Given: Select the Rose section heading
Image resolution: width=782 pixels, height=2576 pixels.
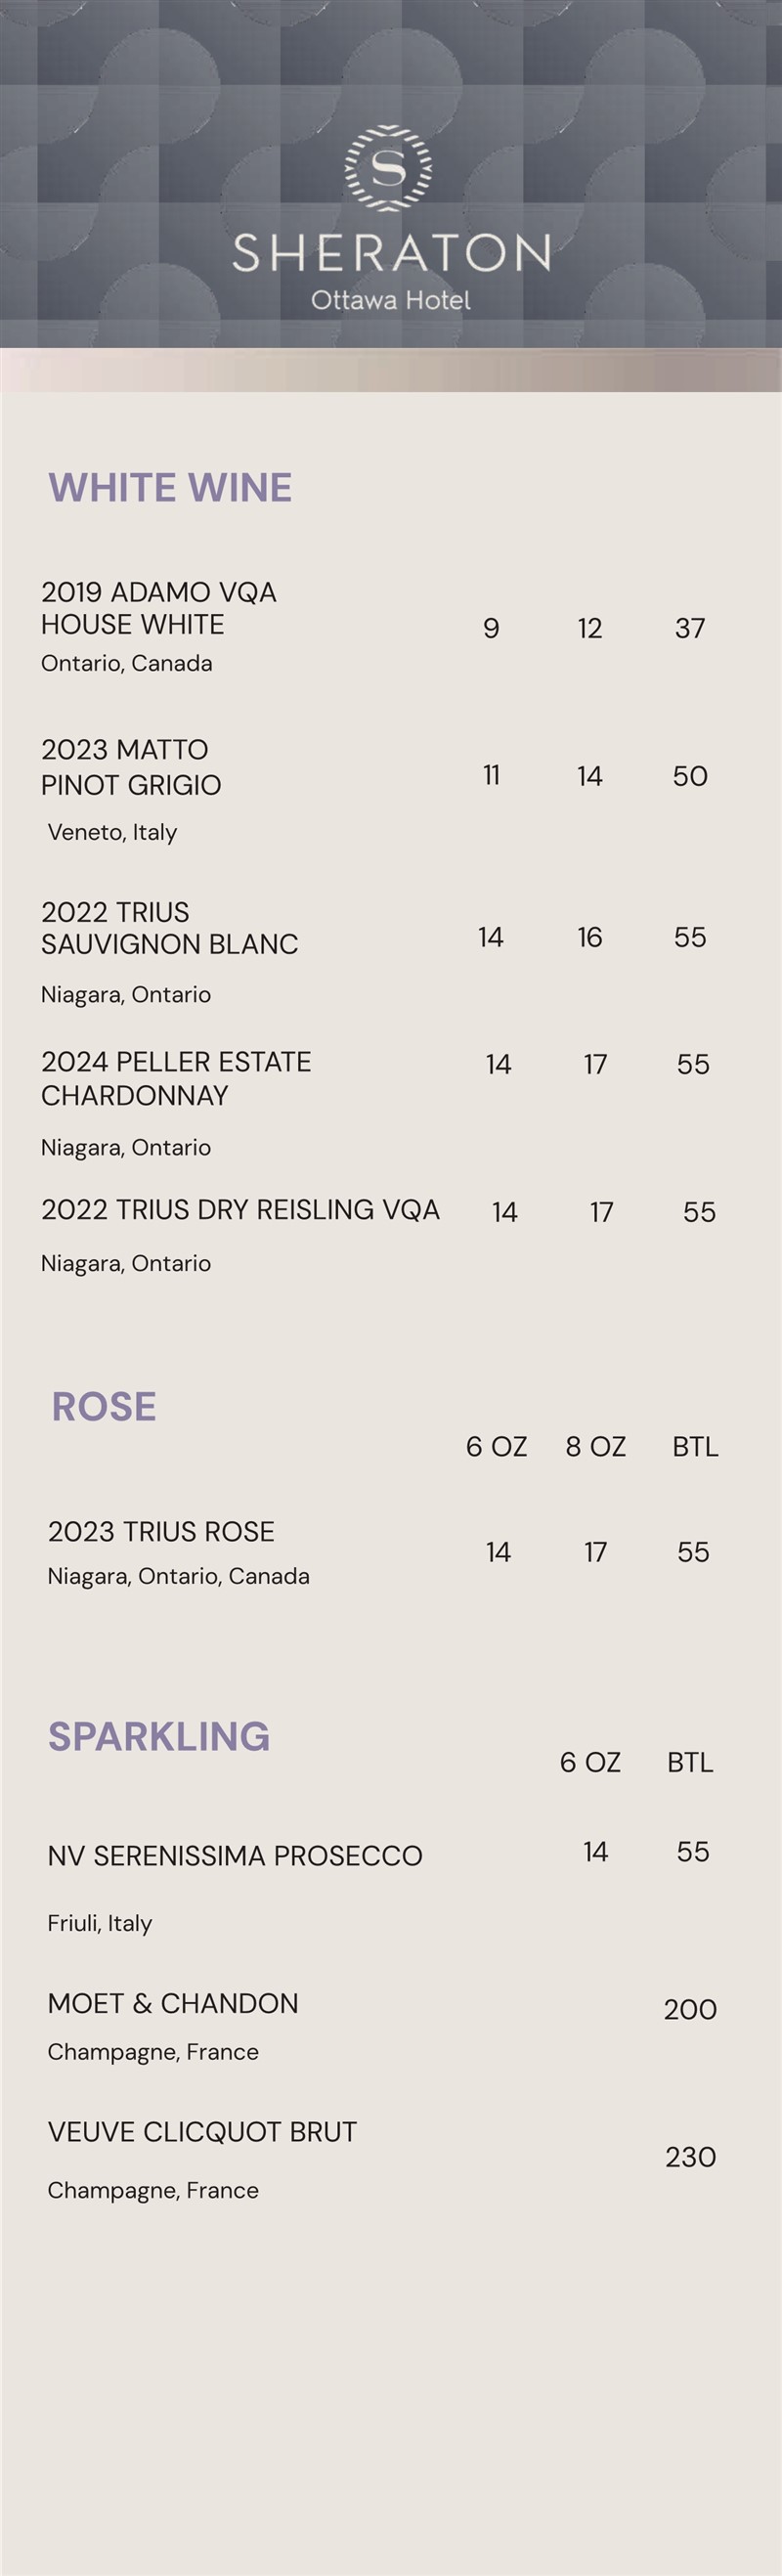Looking at the screenshot, I should (104, 1407).
